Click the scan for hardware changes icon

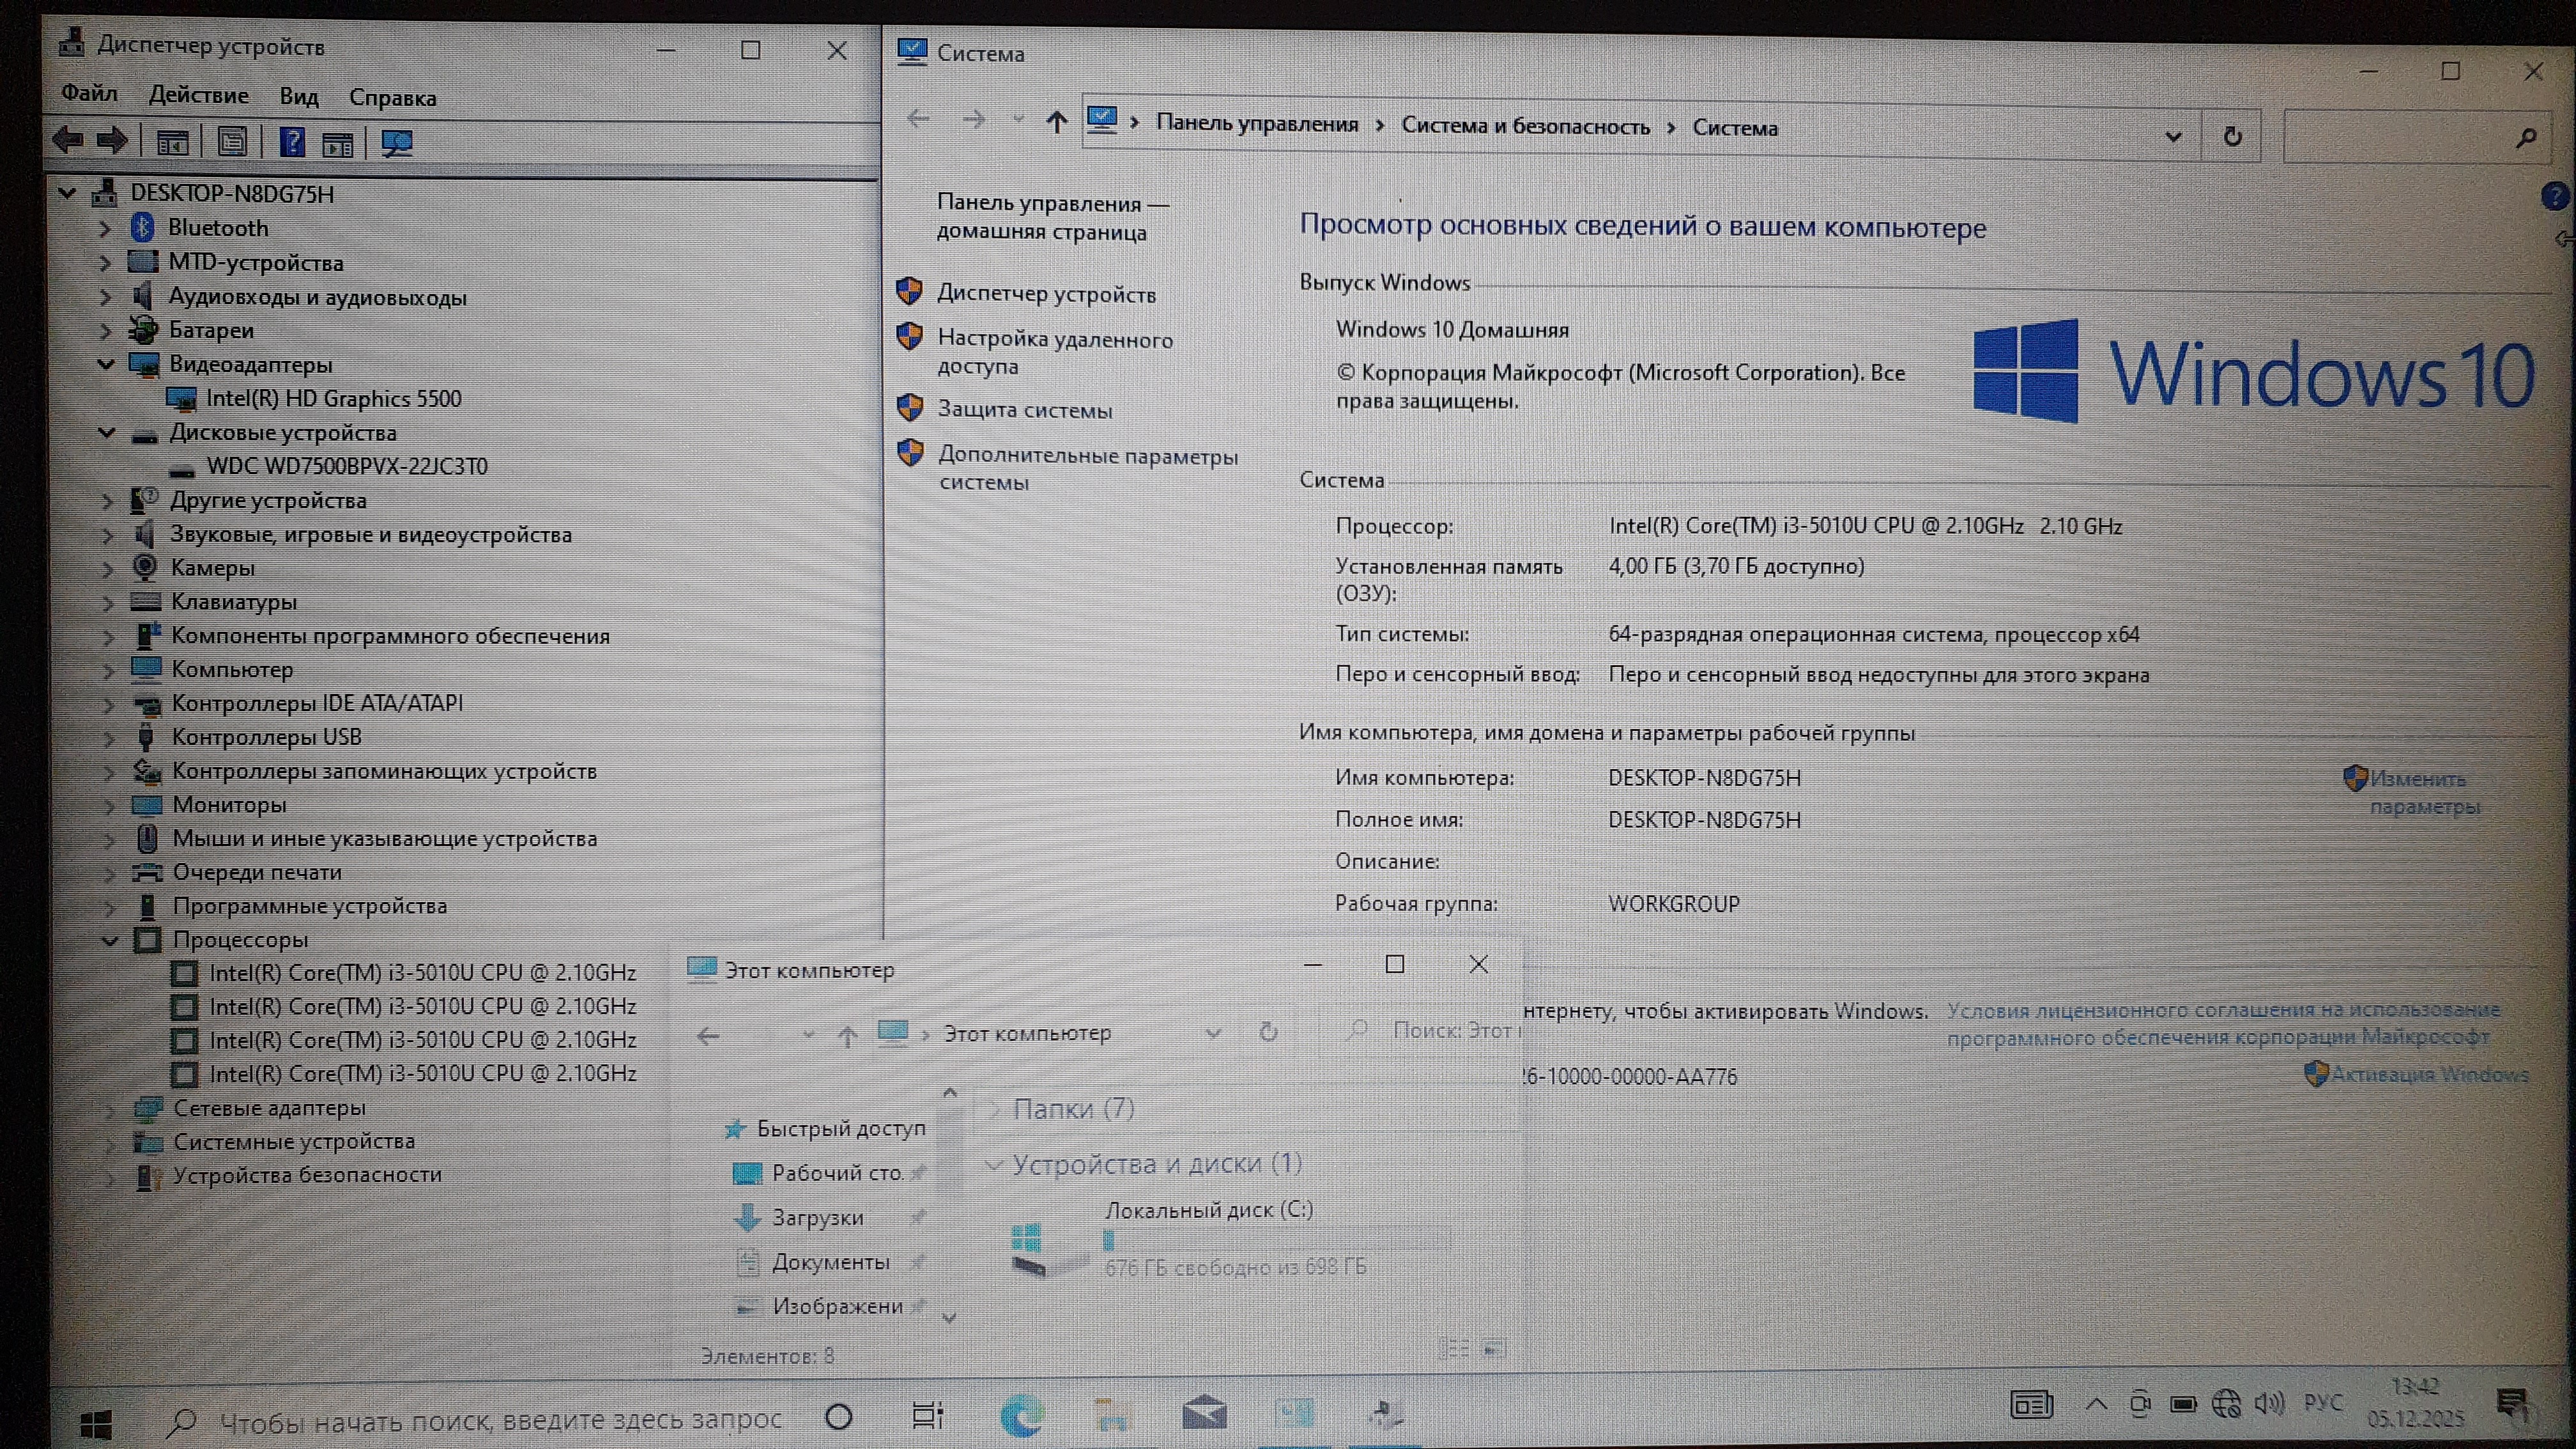pos(397,143)
